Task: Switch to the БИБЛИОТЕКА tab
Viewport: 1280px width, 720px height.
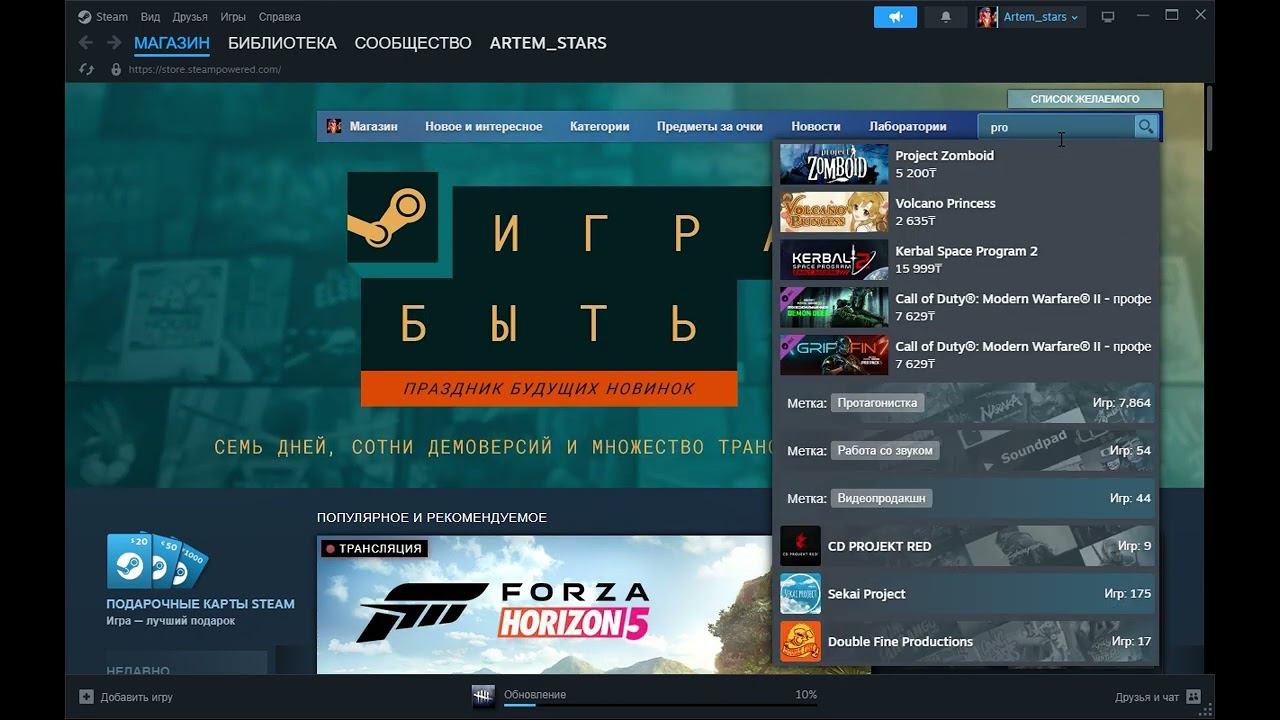Action: click(282, 43)
